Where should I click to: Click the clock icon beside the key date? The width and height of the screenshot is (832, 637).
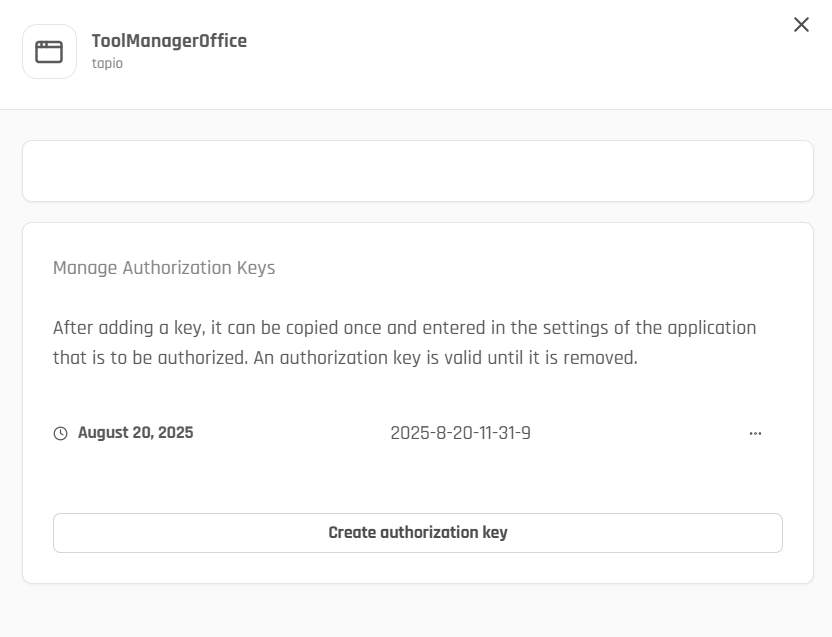click(61, 434)
